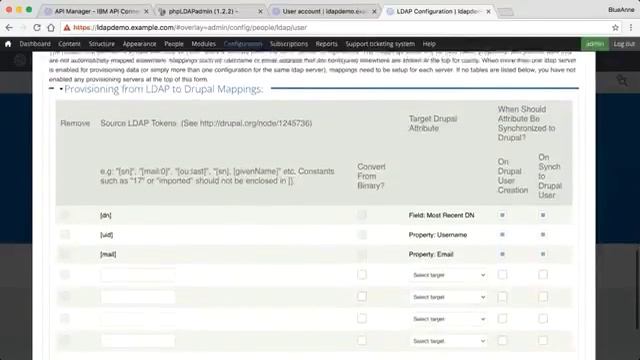This screenshot has width=640, height=360.
Task: Close the API Manager tab
Action: point(146,11)
